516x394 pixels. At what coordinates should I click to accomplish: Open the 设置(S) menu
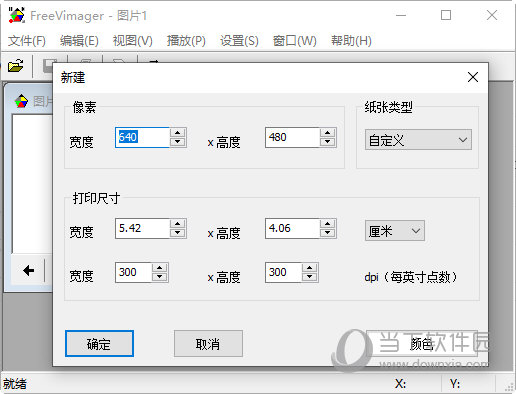click(x=239, y=41)
